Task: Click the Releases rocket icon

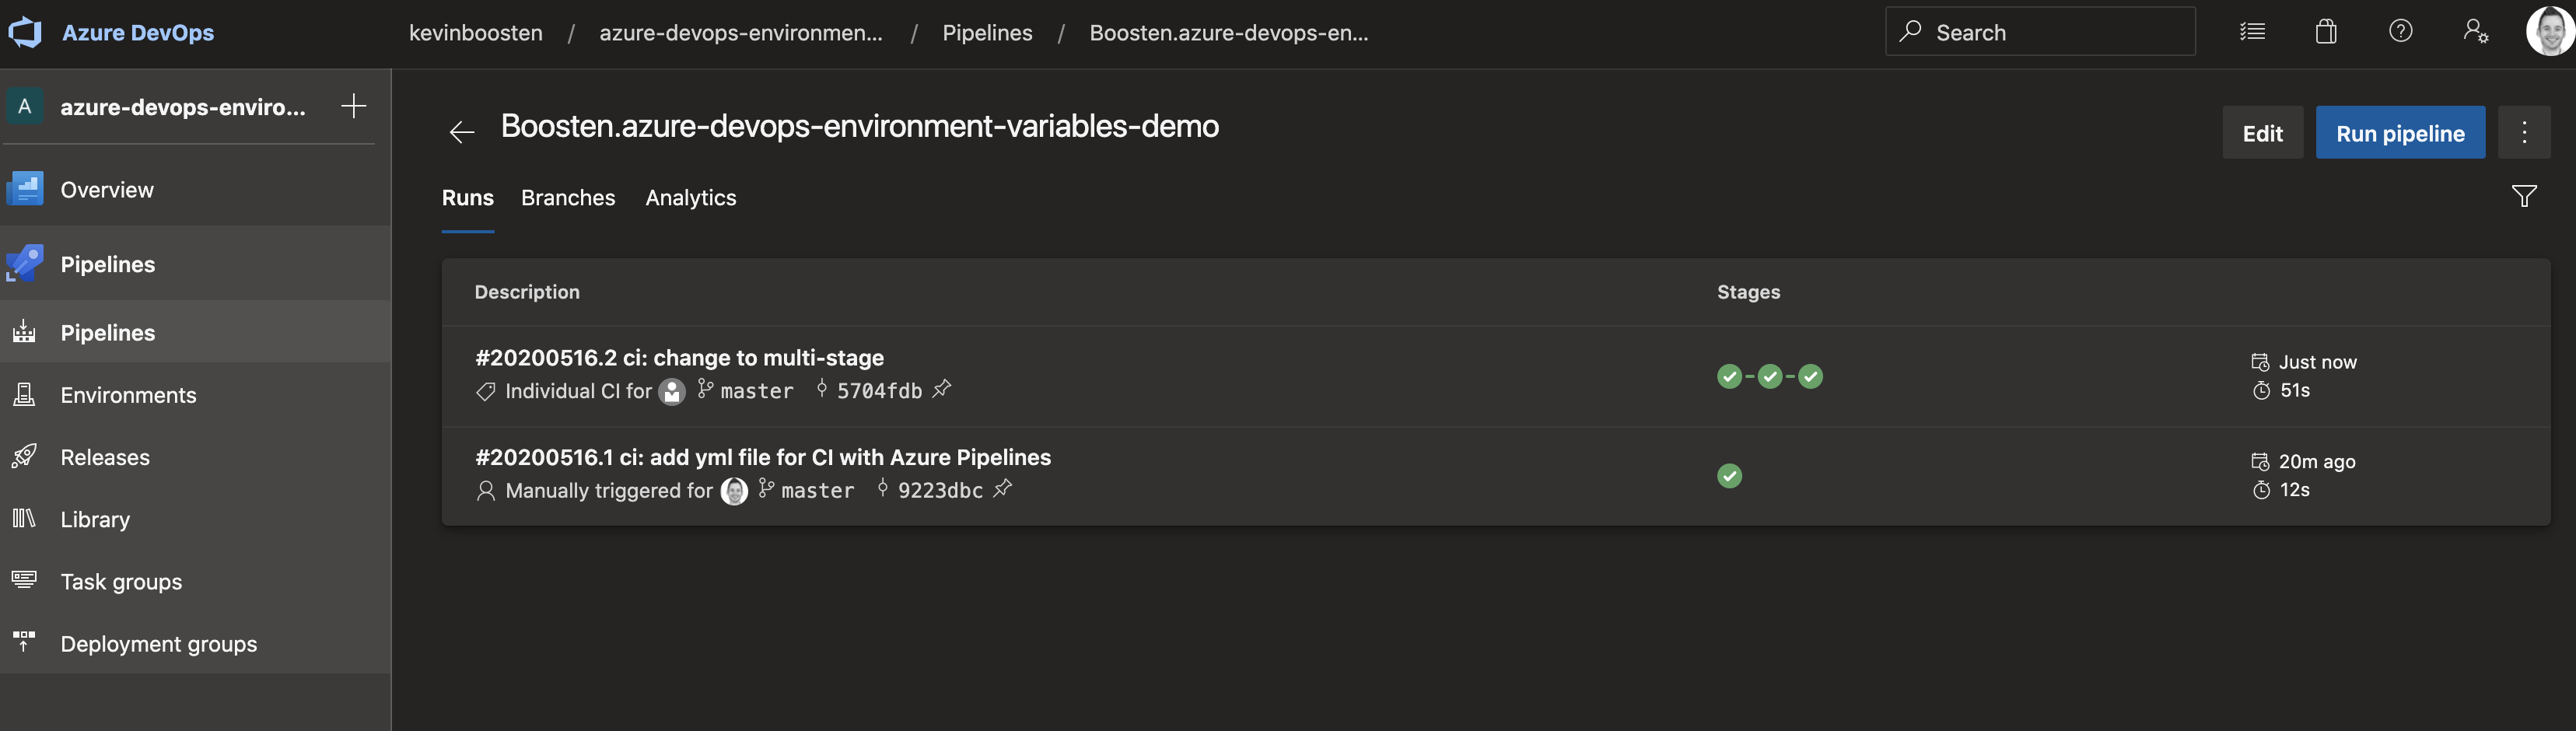Action: (x=24, y=456)
